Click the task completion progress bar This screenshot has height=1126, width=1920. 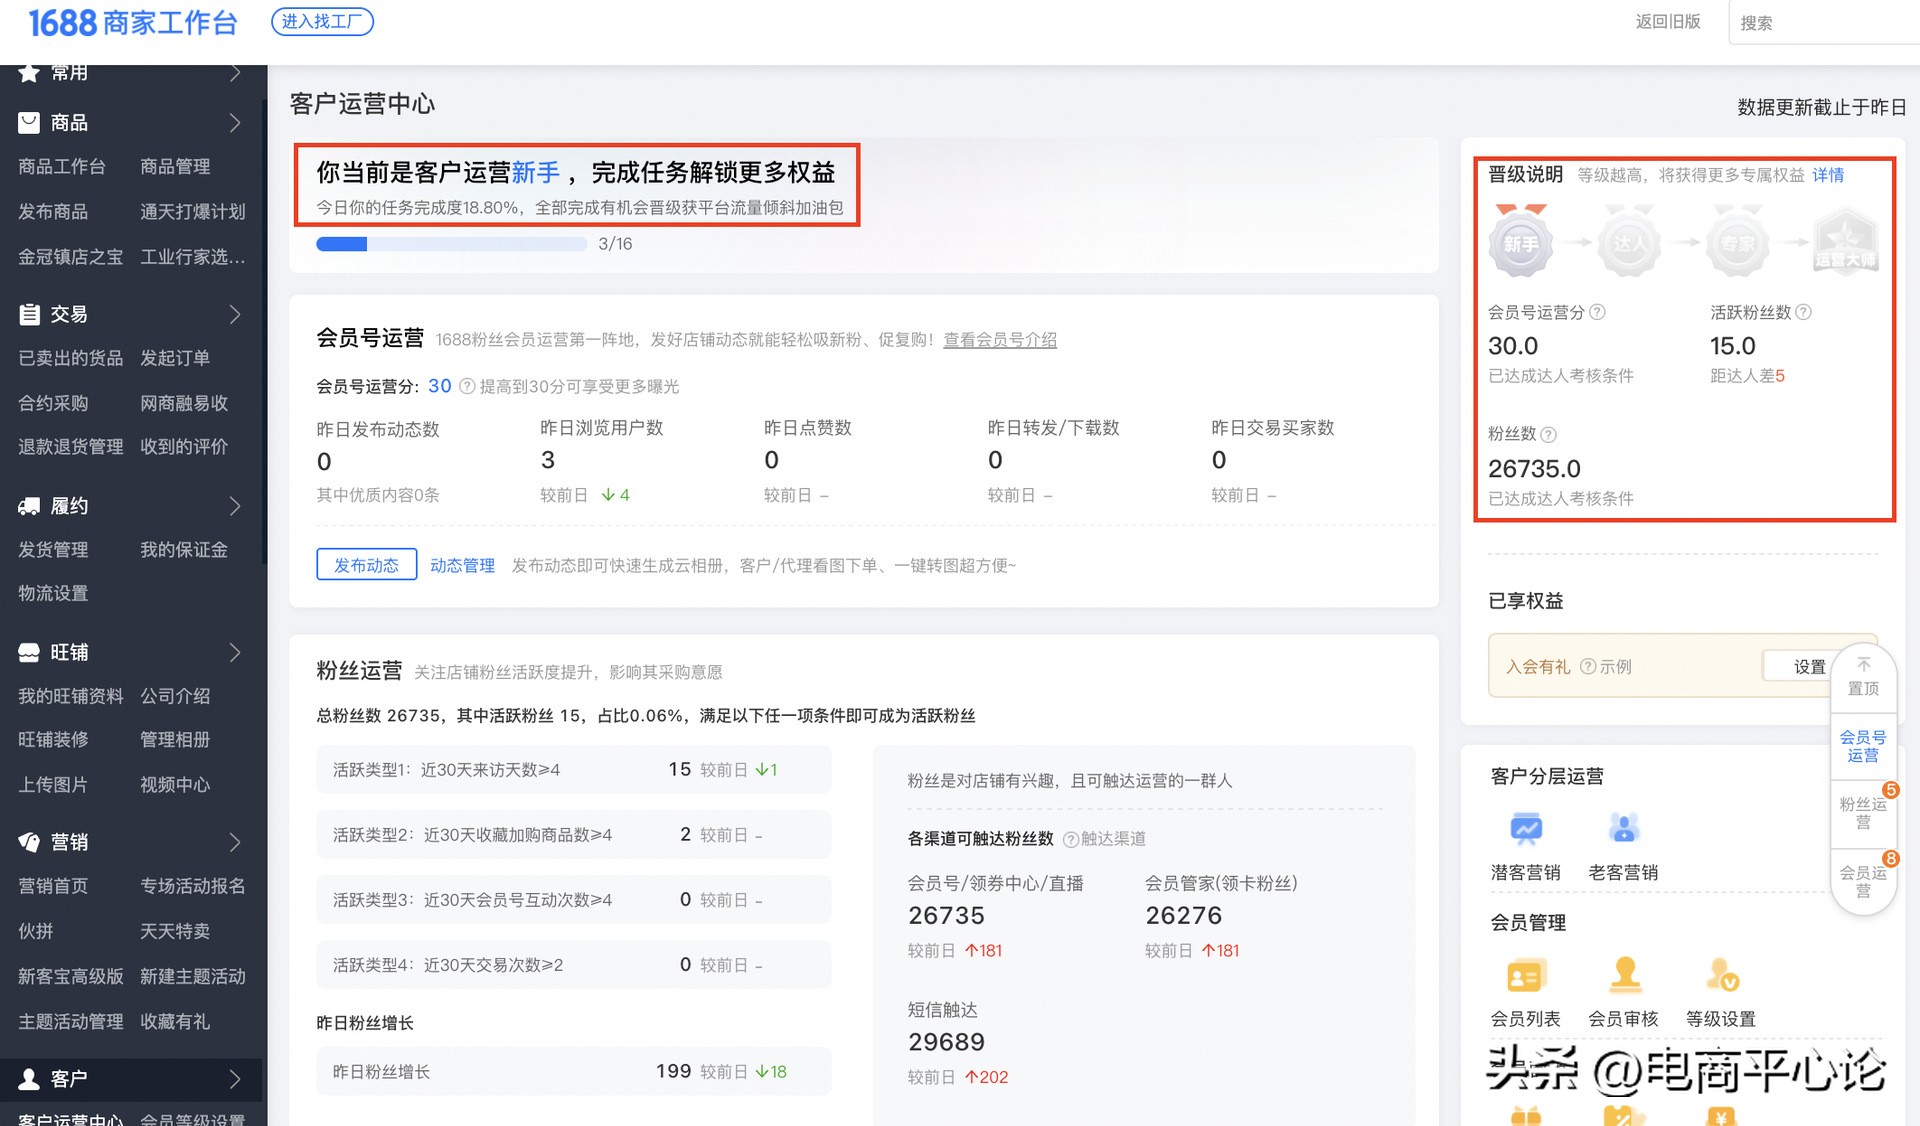[x=450, y=243]
